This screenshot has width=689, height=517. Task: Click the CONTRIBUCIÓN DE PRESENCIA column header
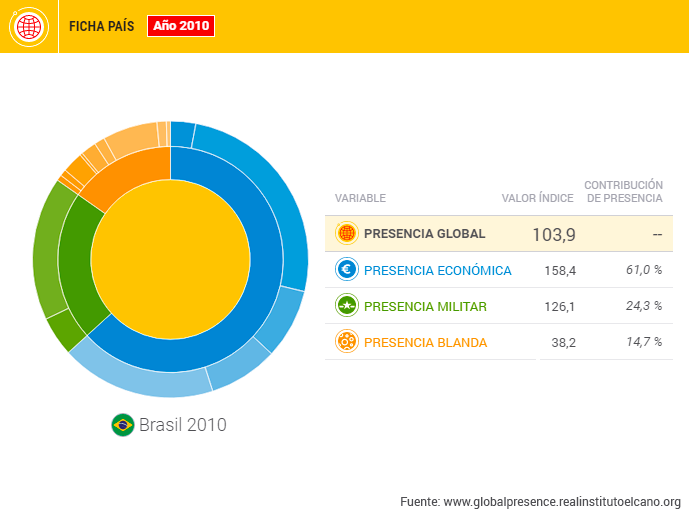[624, 191]
